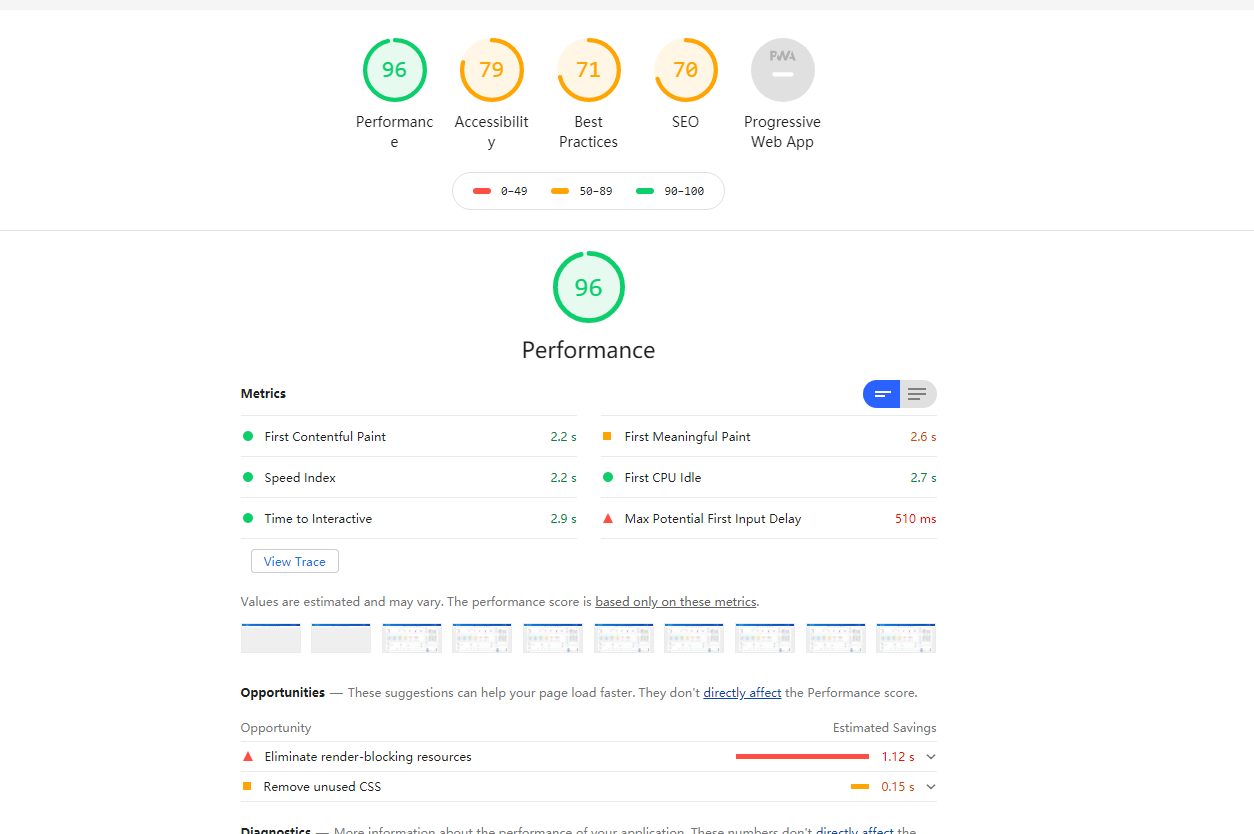Expand Eliminate render-blocking resources chevron

tap(931, 757)
